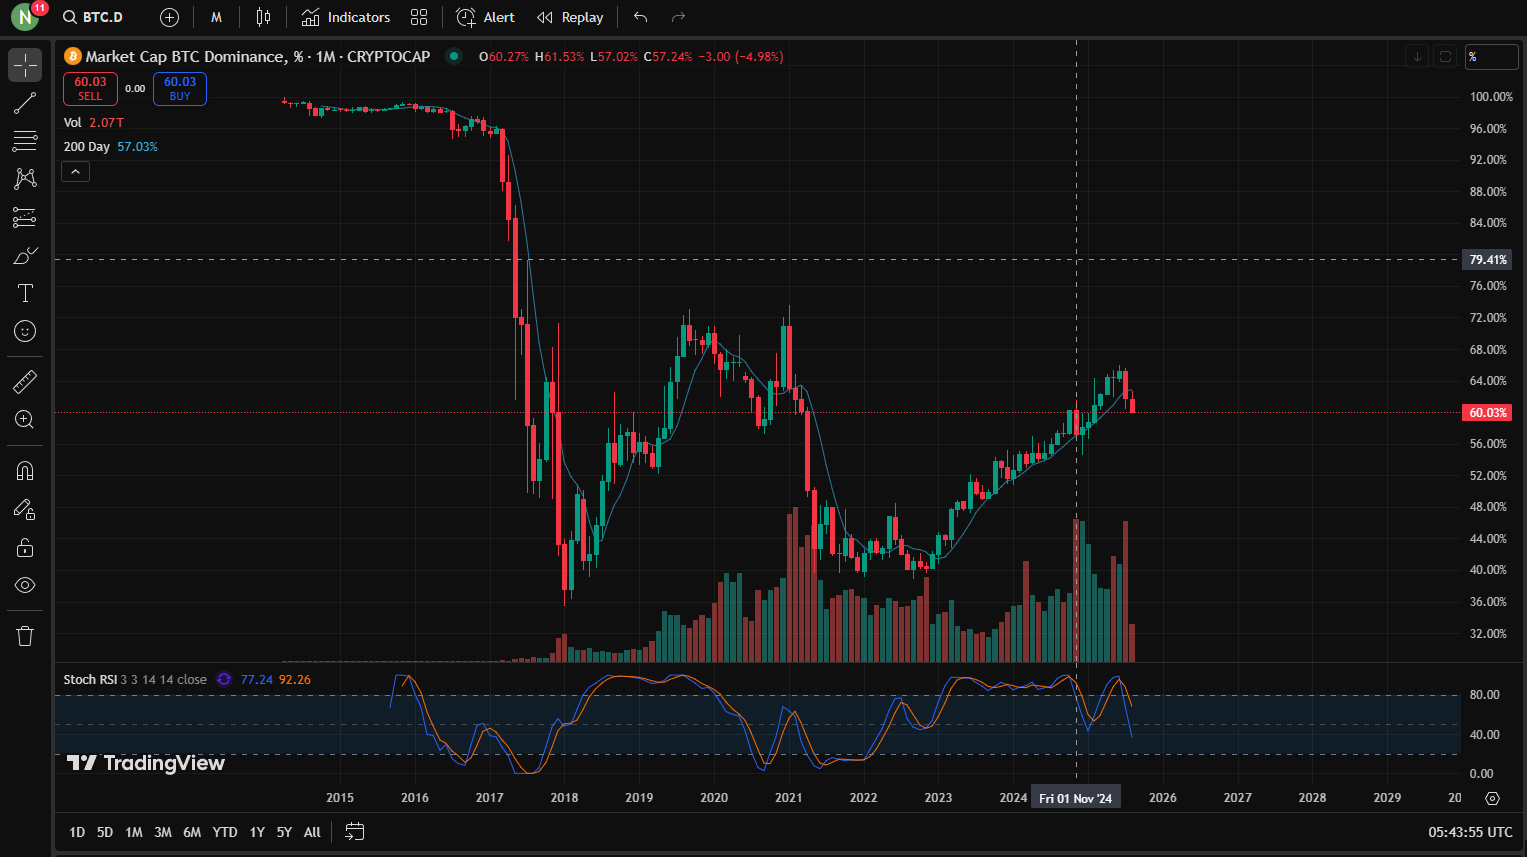1527x857 pixels.
Task: Toggle the percent price scale box
Action: [x=1491, y=57]
